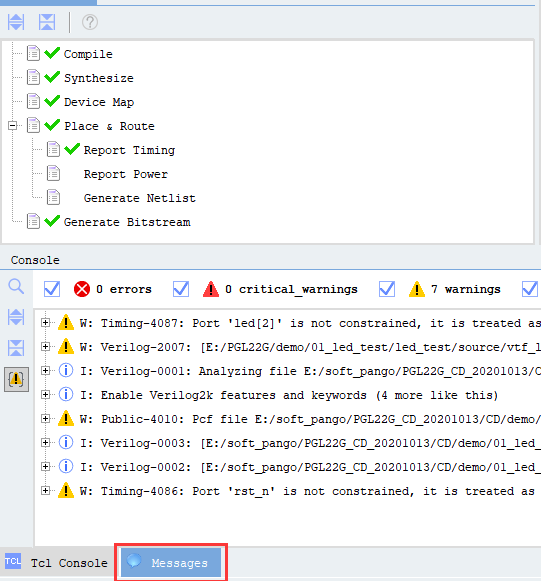
Task: Click the red critical warnings triangle icon
Action: click(x=211, y=289)
